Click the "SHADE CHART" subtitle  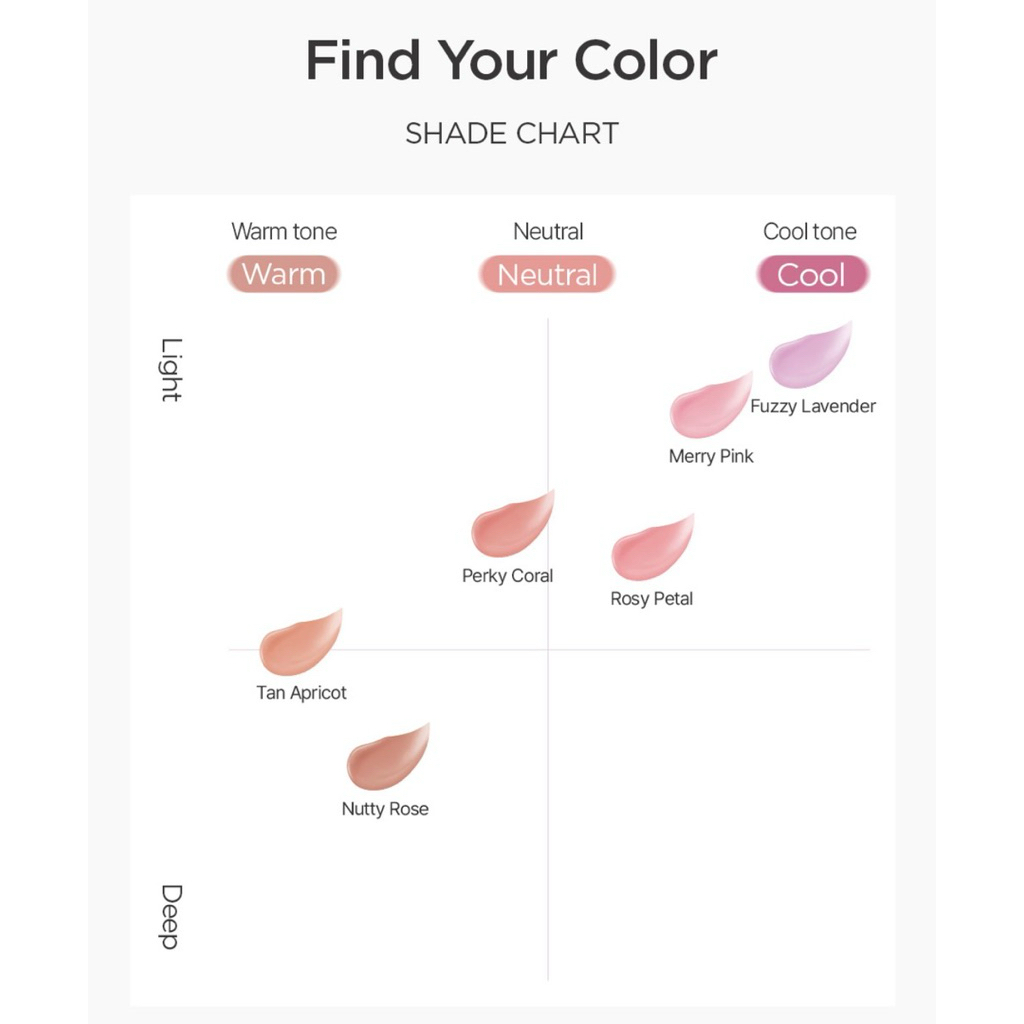coord(512,133)
